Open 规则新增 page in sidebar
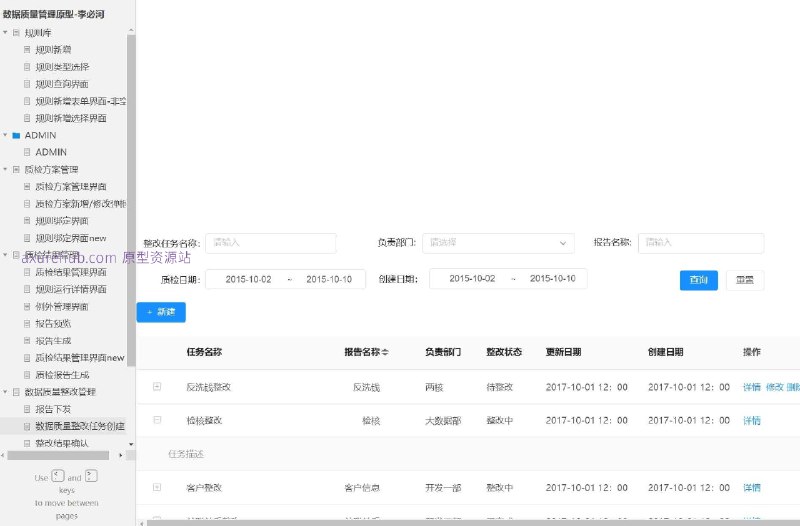The image size is (800, 526). coord(53,49)
